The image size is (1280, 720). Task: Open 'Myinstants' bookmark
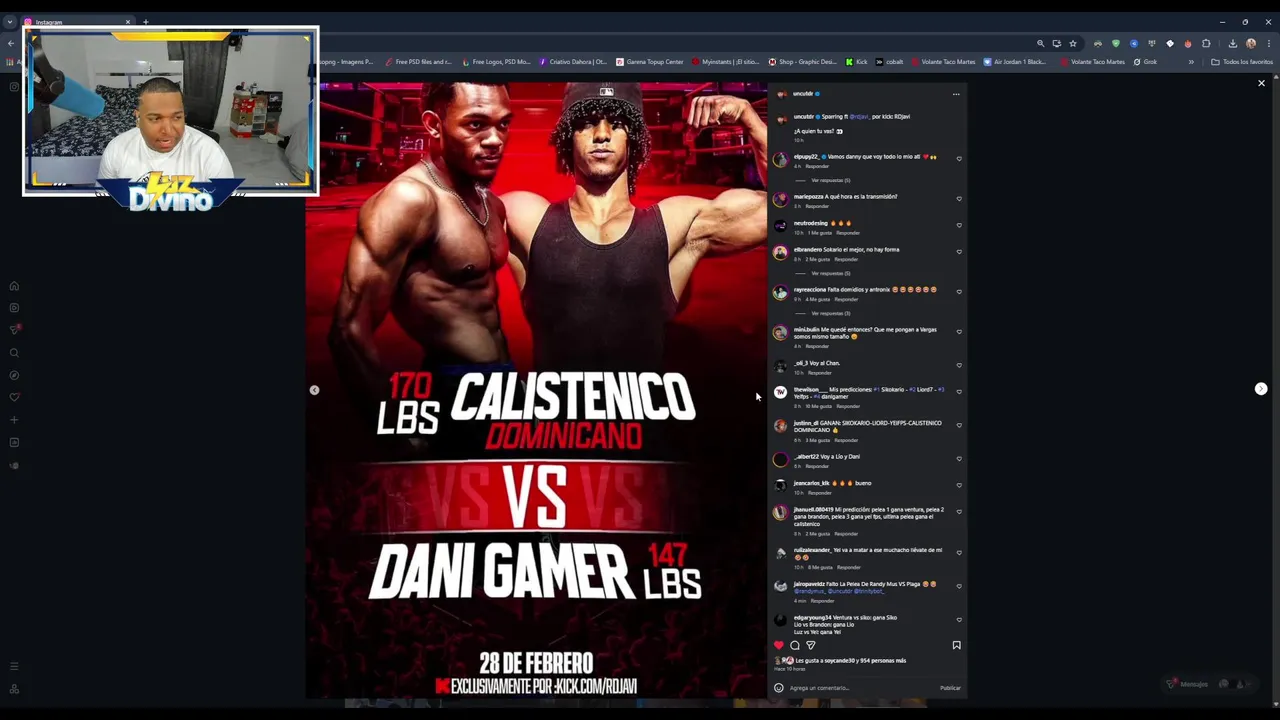(x=726, y=62)
